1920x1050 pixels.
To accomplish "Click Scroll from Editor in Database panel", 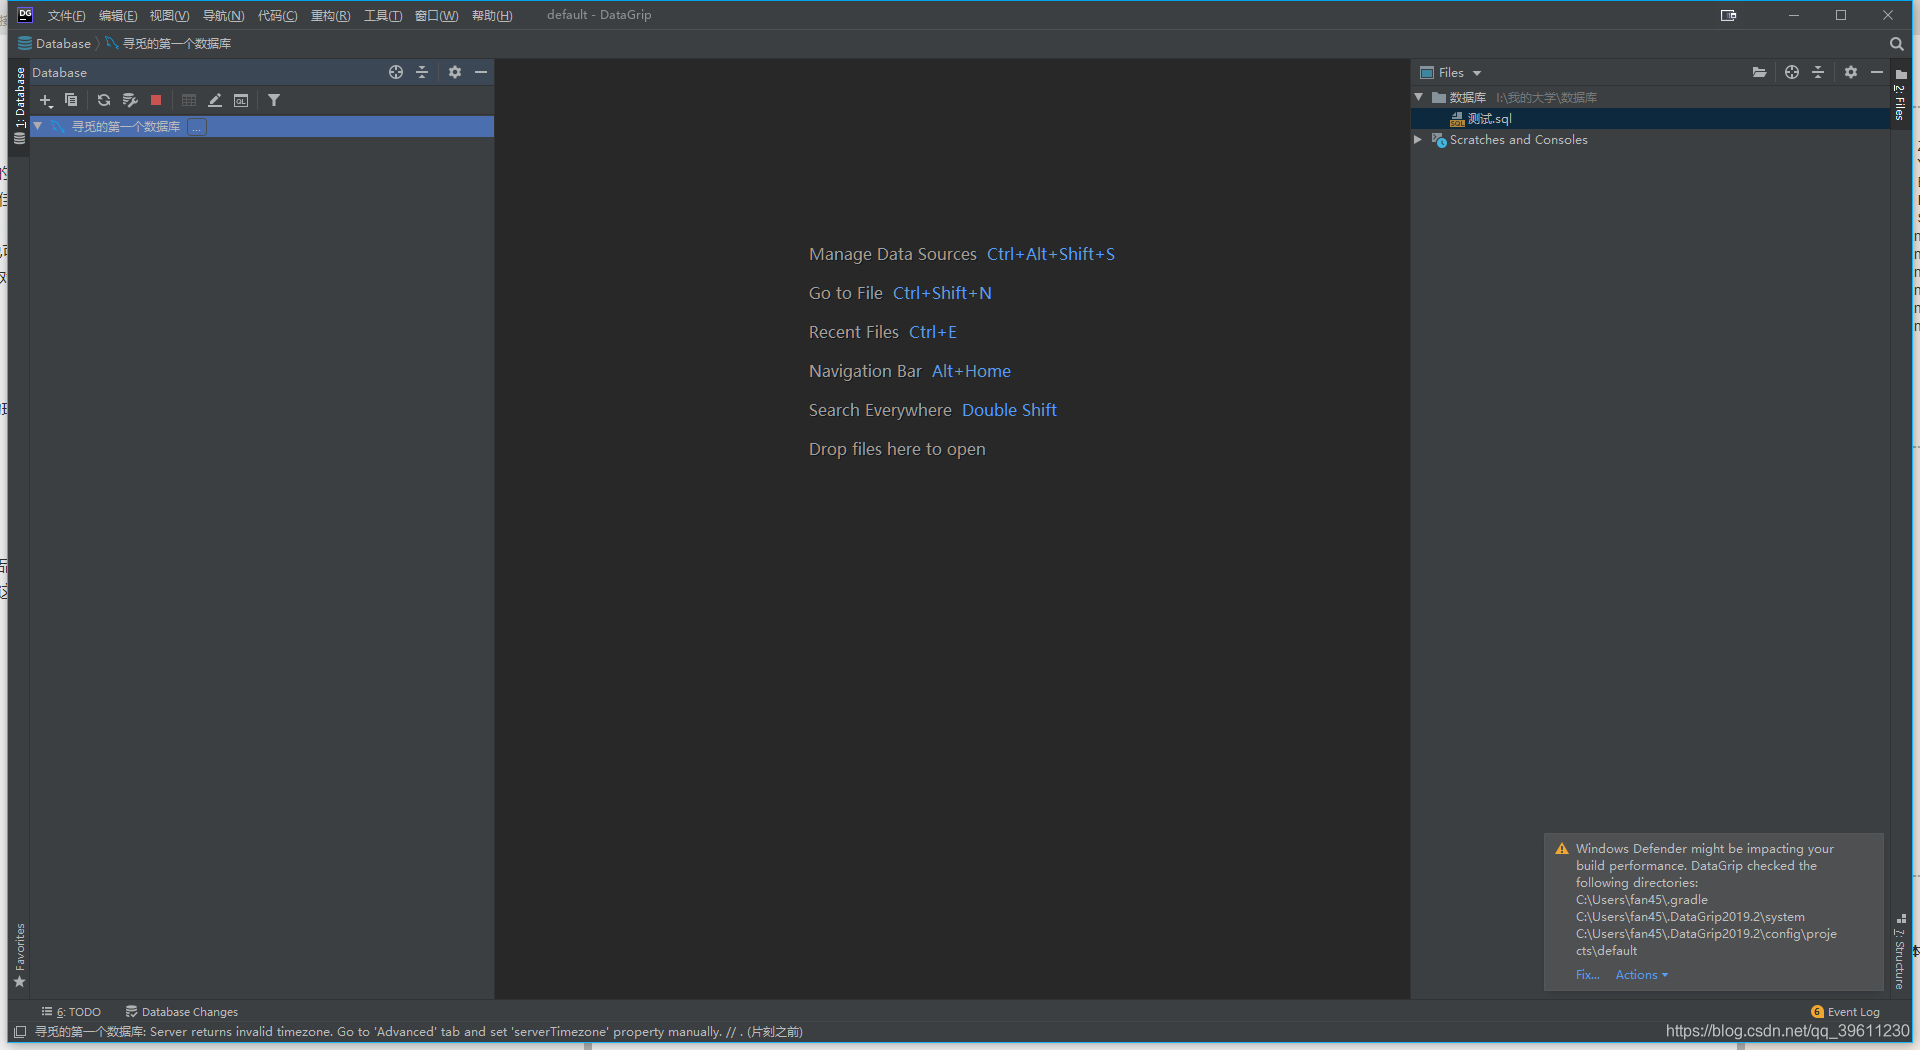I will pos(396,72).
